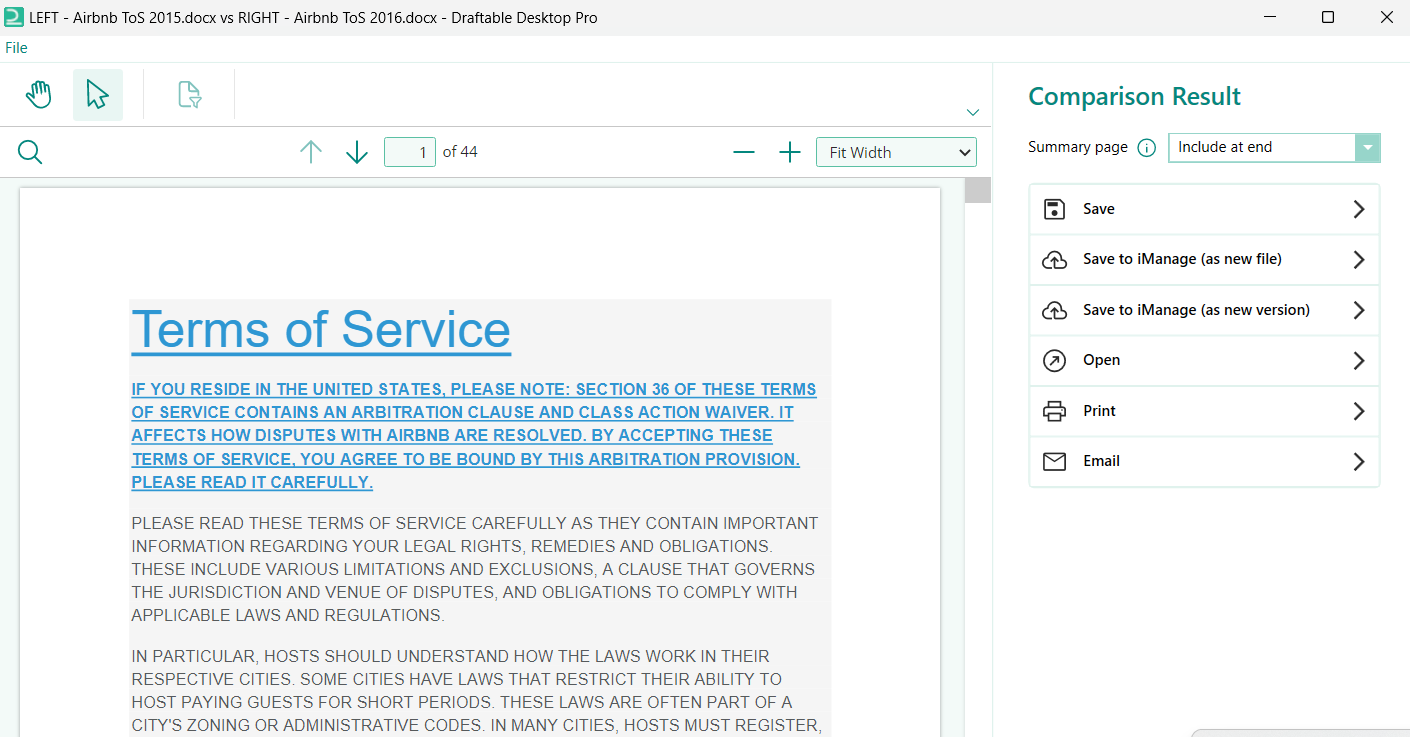
Task: Select the arrow pointer tool
Action: tap(98, 95)
